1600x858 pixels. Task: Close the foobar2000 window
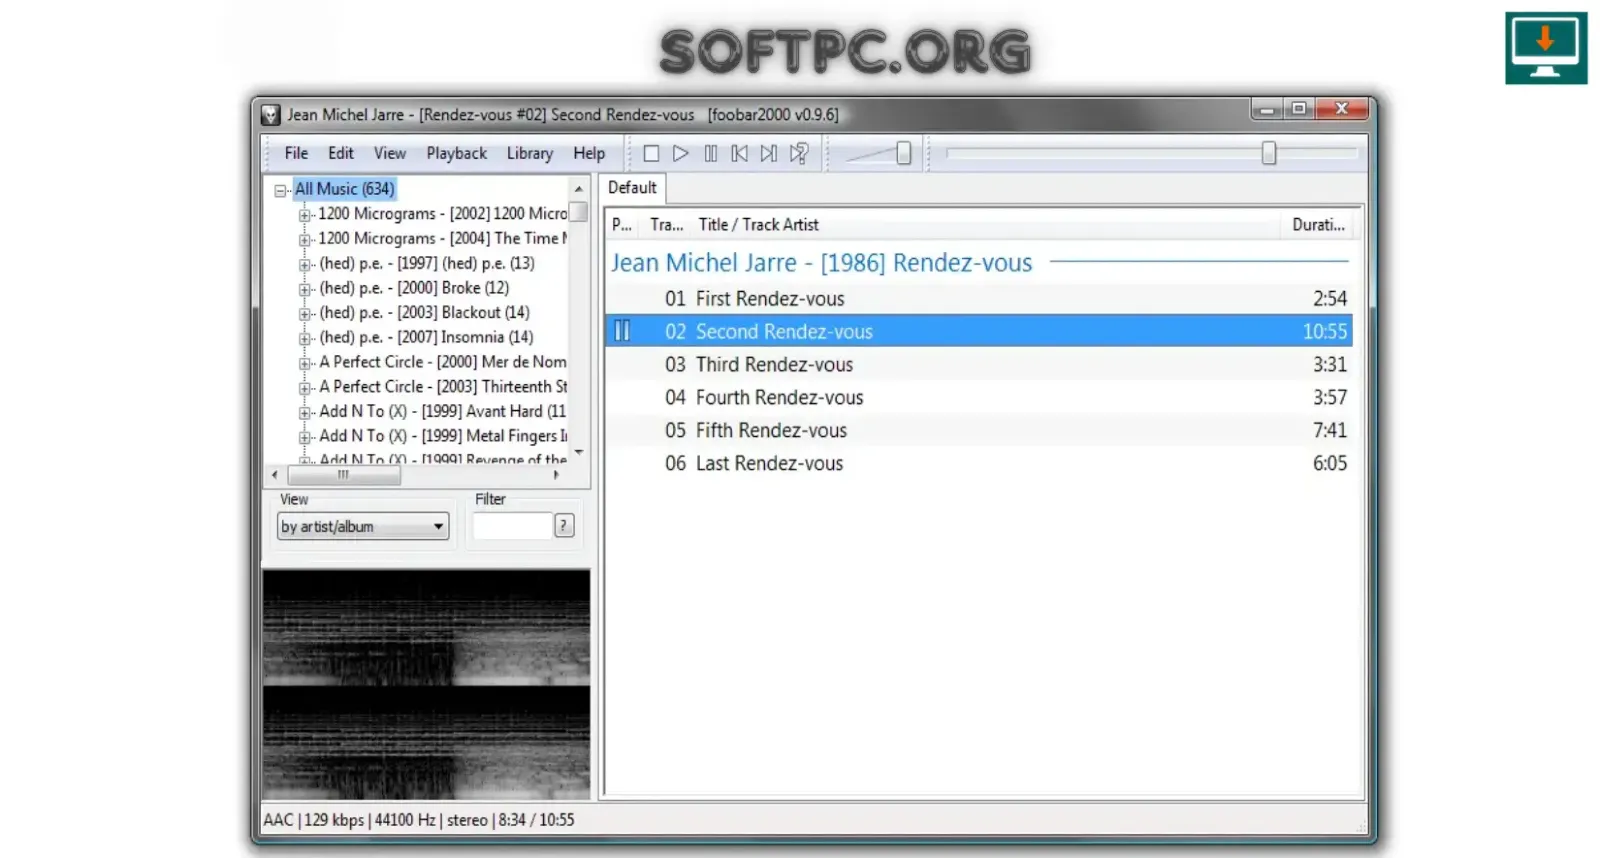click(x=1341, y=109)
